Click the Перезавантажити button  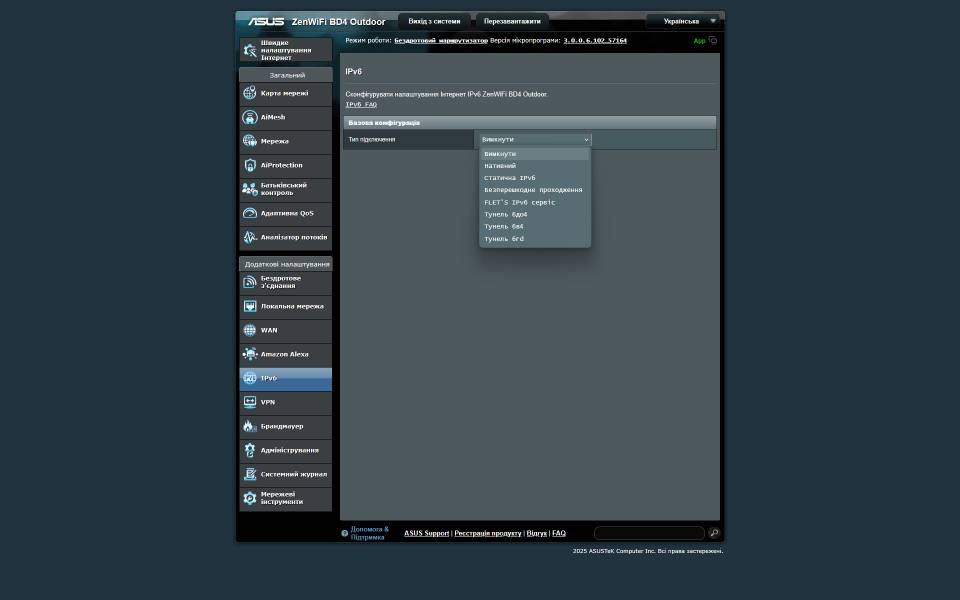(x=512, y=21)
